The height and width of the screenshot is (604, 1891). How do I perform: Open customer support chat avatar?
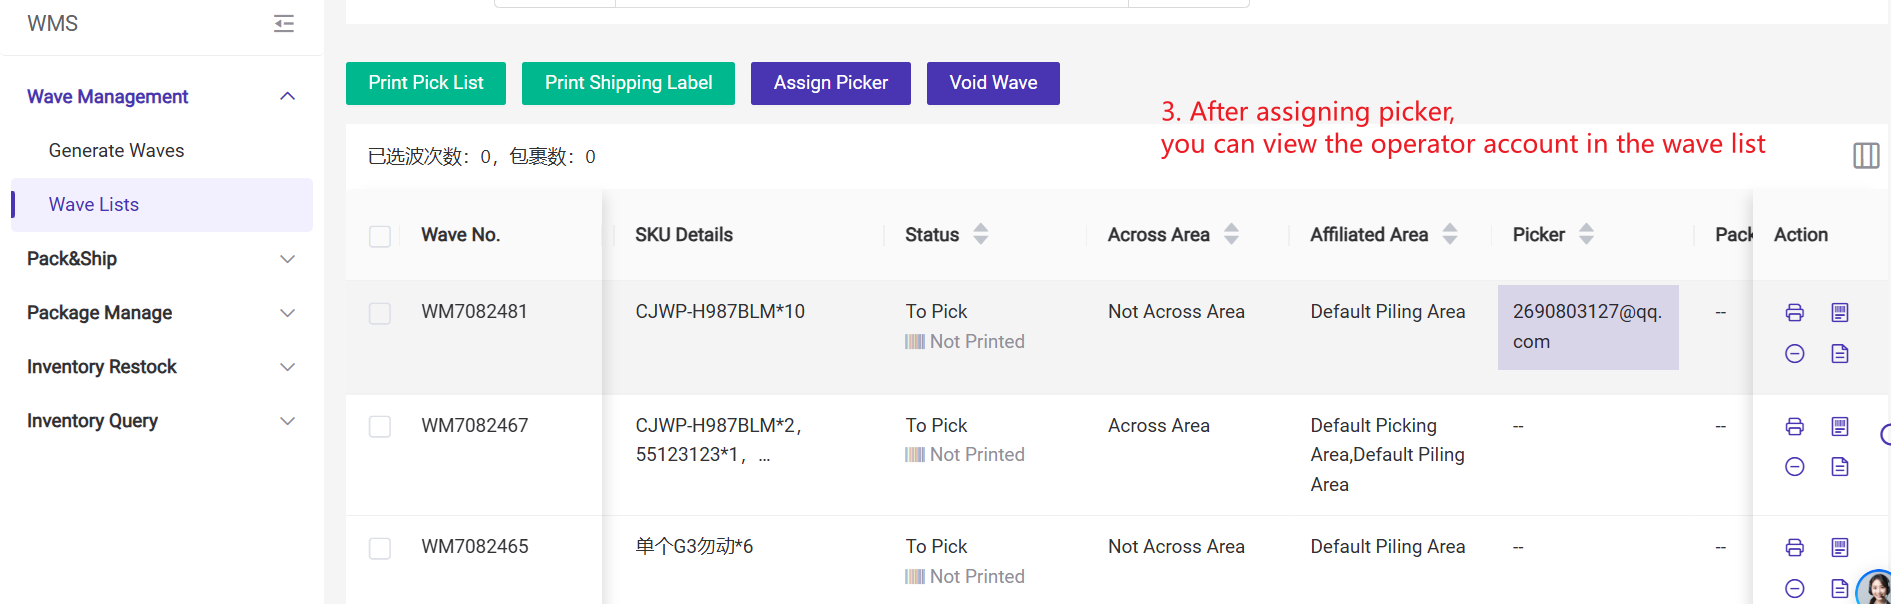tap(1876, 589)
